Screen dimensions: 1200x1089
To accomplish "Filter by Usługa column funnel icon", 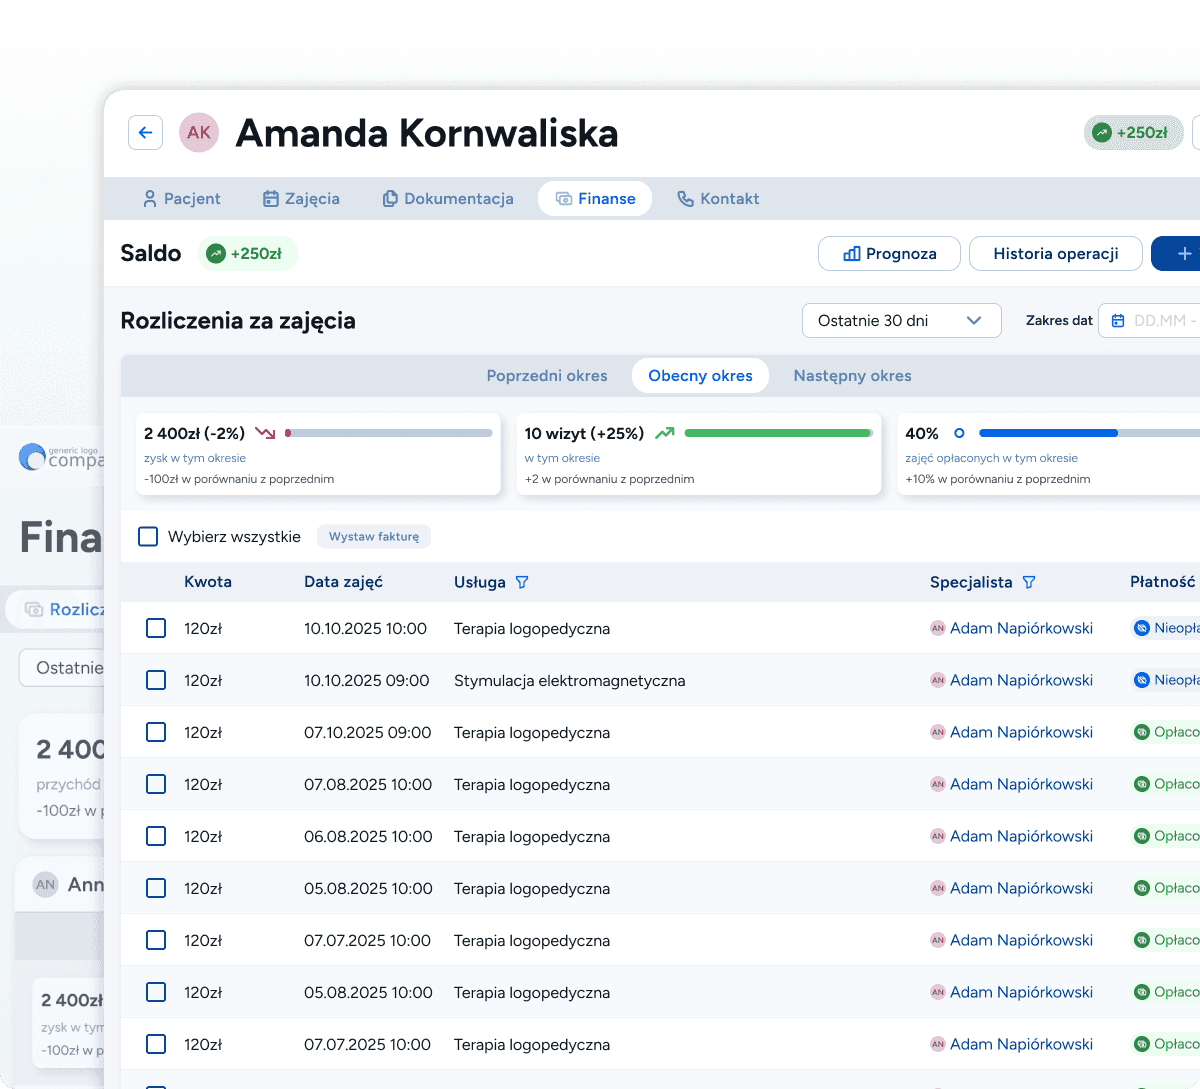I will [x=522, y=582].
